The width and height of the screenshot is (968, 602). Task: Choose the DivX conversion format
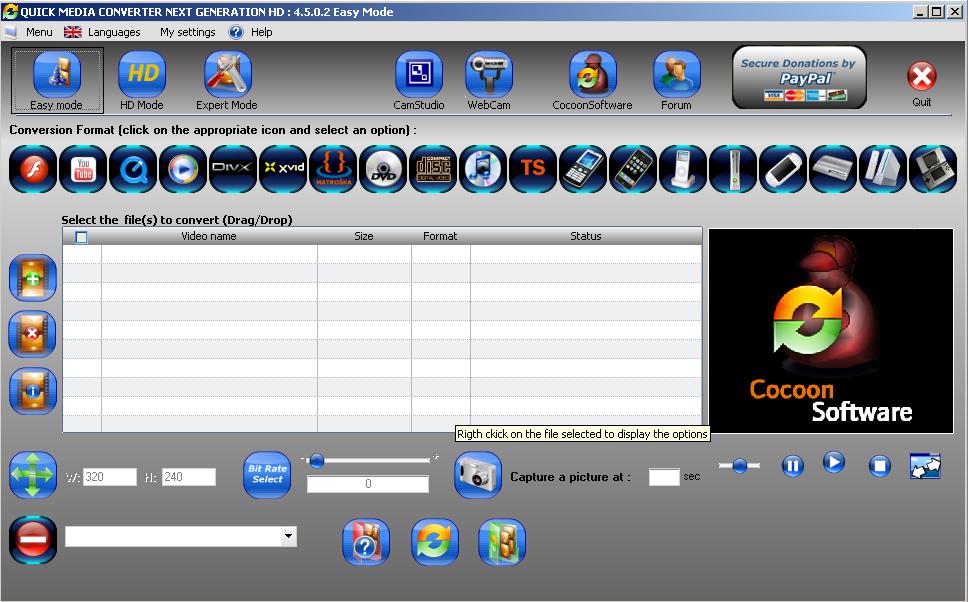[x=233, y=169]
